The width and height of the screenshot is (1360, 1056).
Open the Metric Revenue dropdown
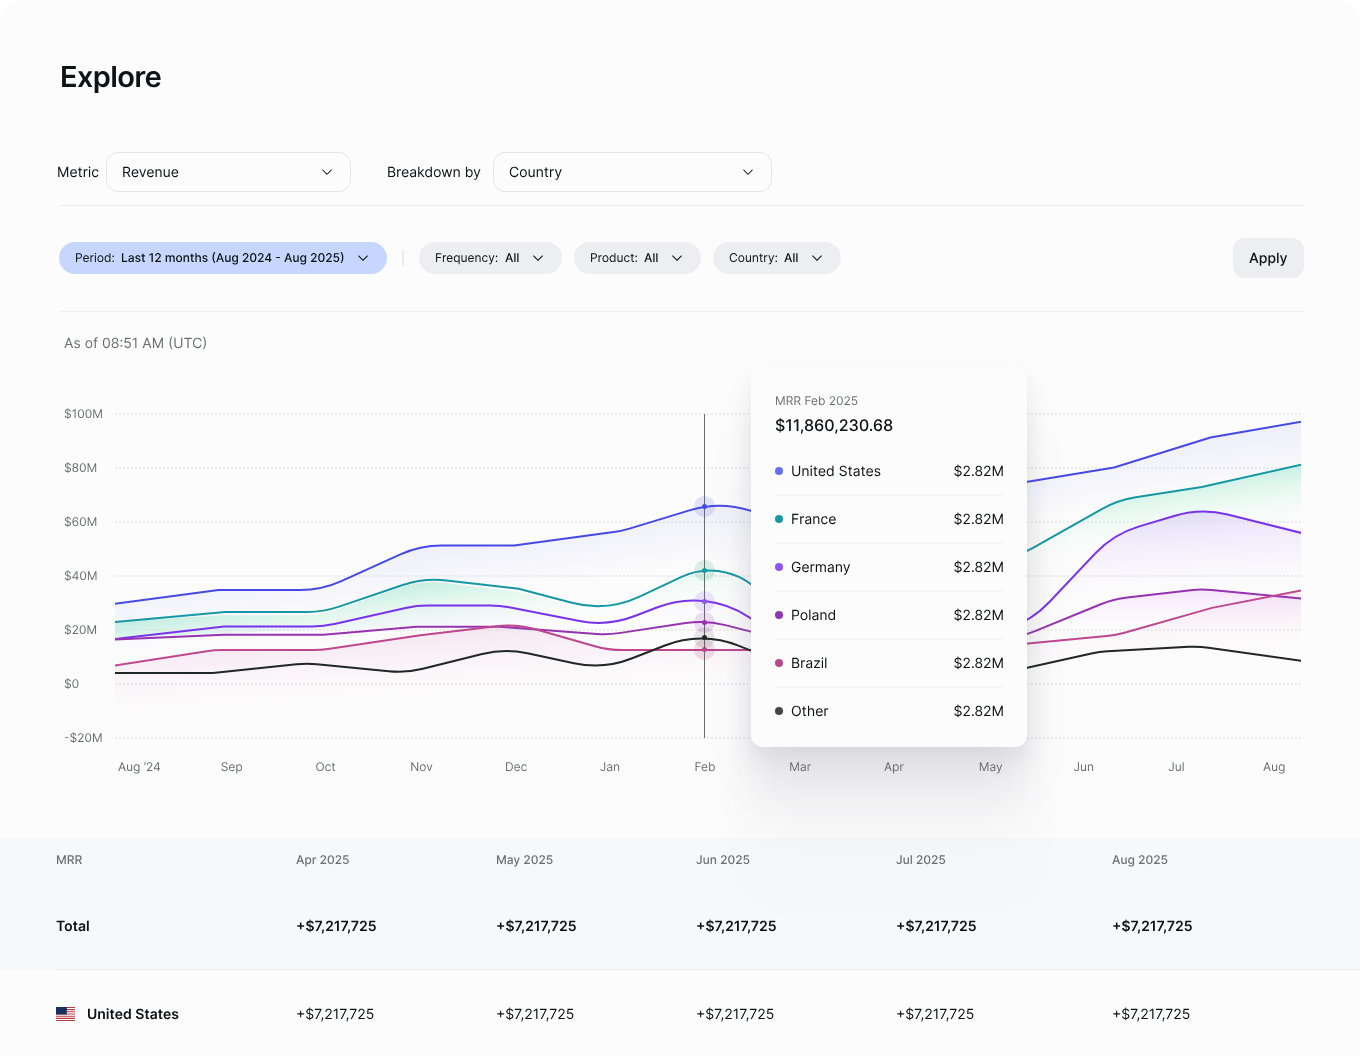pos(228,172)
